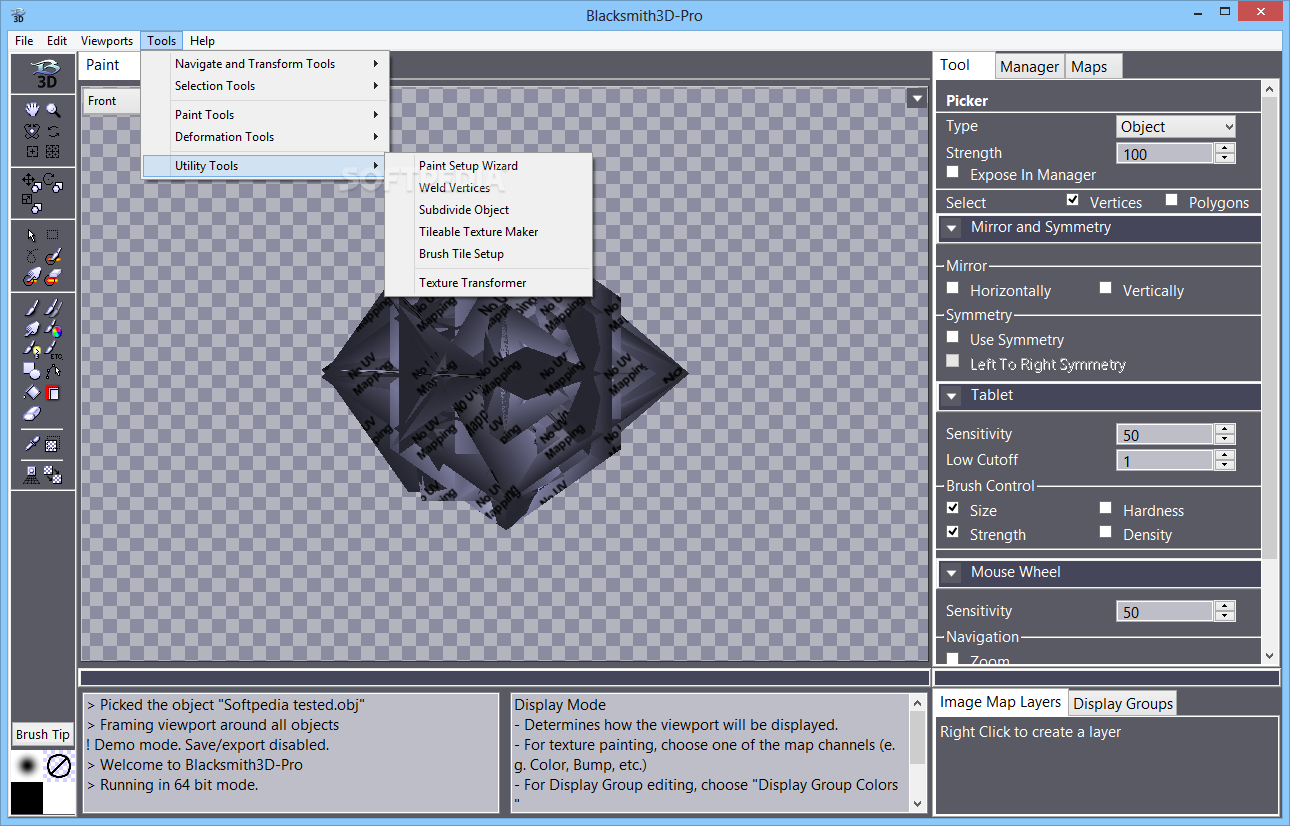1290x826 pixels.
Task: Click the checkered squares transfer icon
Action: [x=53, y=475]
